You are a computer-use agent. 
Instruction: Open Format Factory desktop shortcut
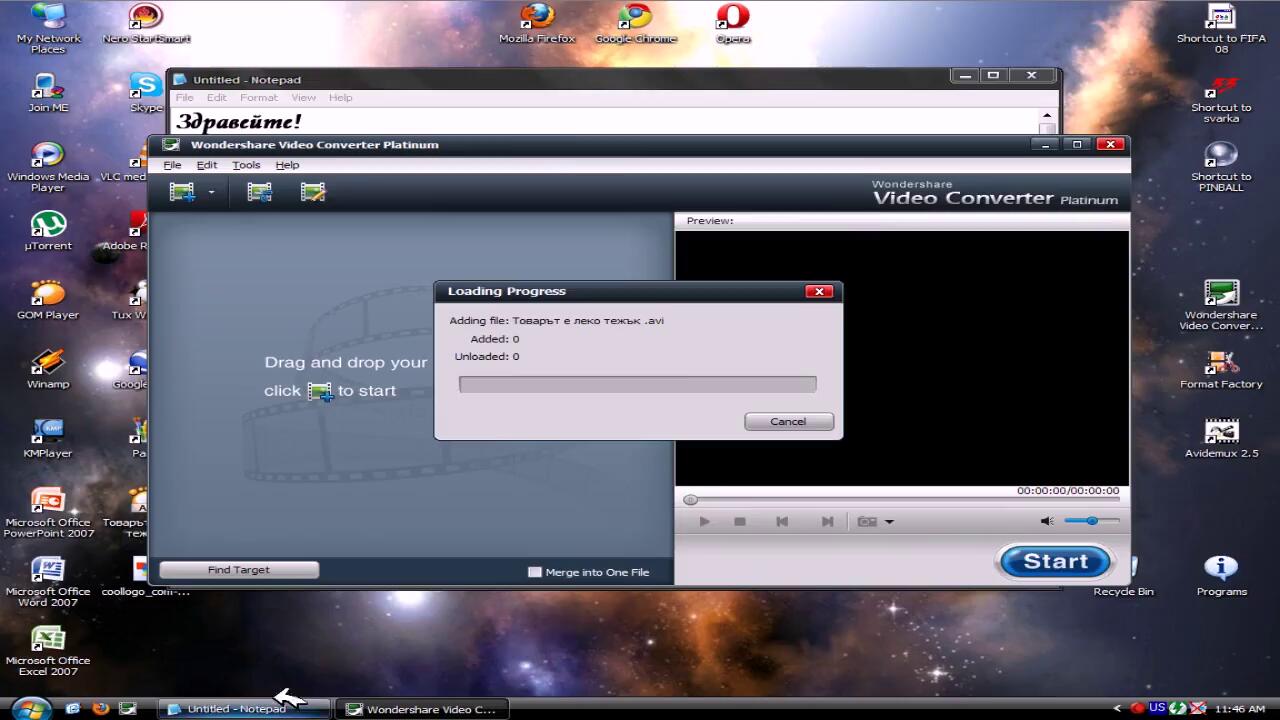[x=1221, y=369]
